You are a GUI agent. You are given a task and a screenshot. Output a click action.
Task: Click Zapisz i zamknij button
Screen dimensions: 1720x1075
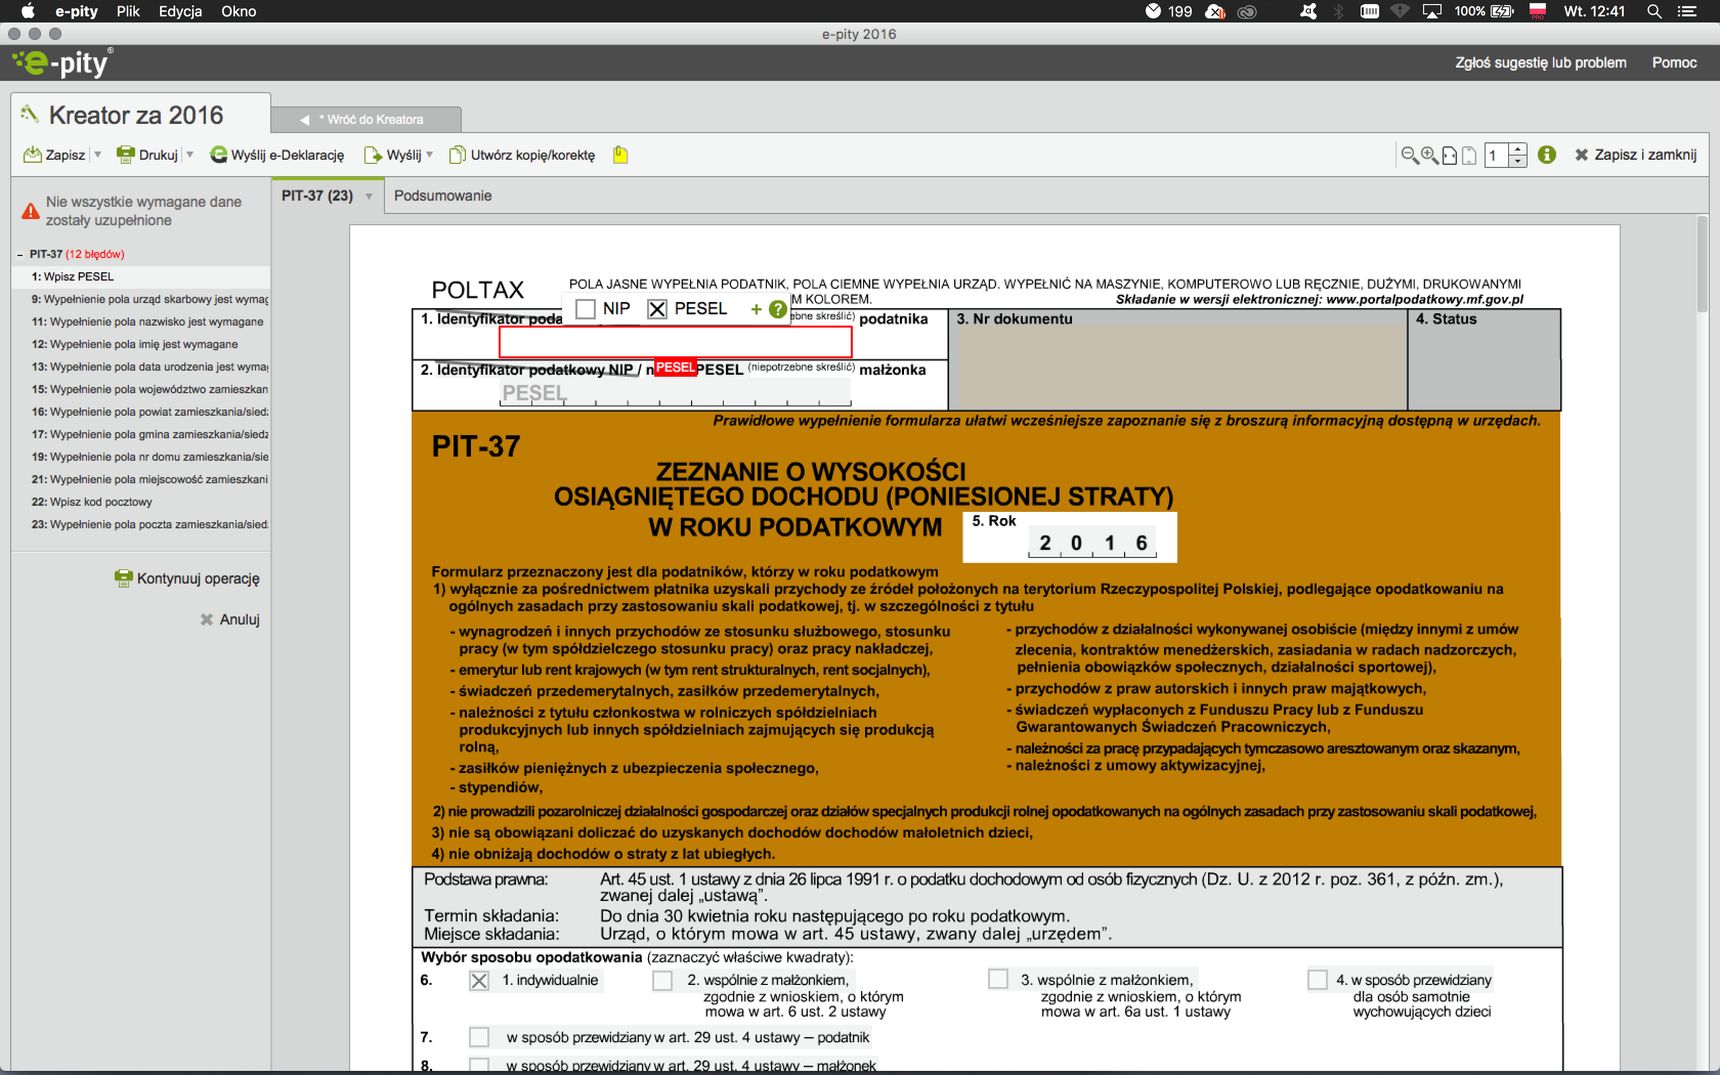pyautogui.click(x=1636, y=155)
